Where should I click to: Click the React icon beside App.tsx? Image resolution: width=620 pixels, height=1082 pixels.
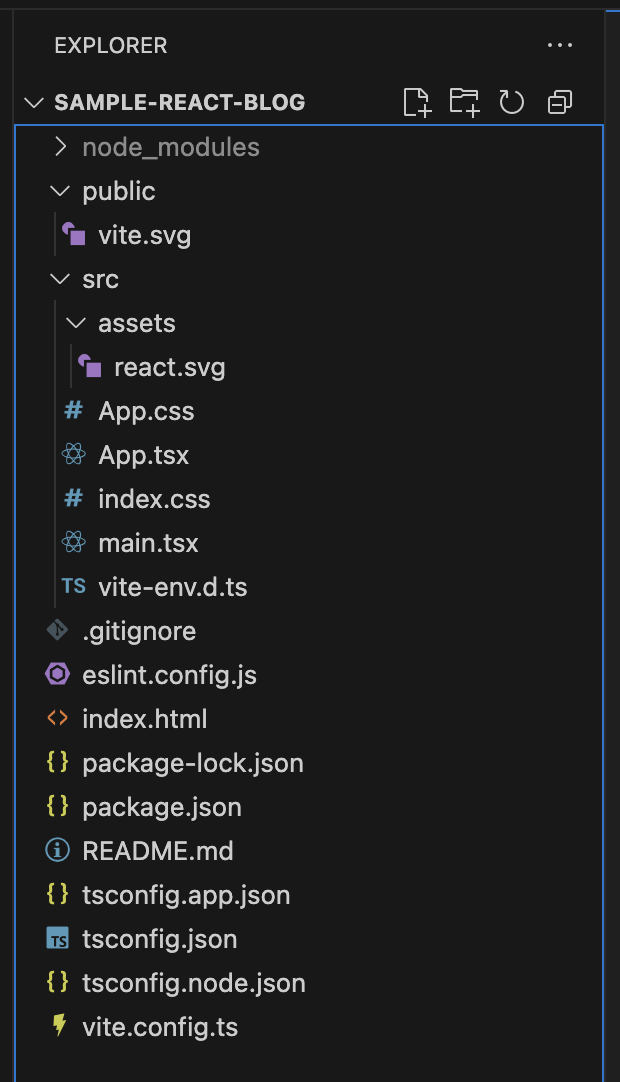[73, 455]
